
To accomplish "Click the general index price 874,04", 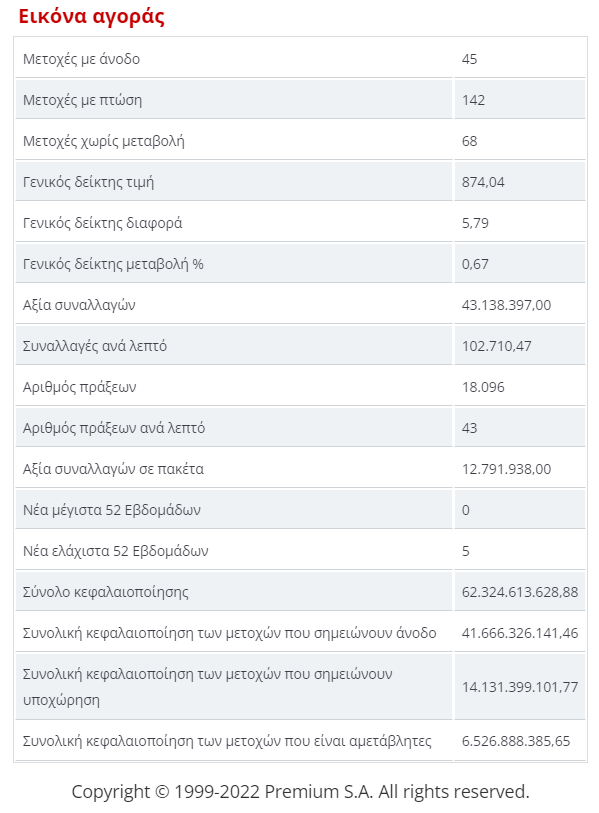I will pos(483,182).
